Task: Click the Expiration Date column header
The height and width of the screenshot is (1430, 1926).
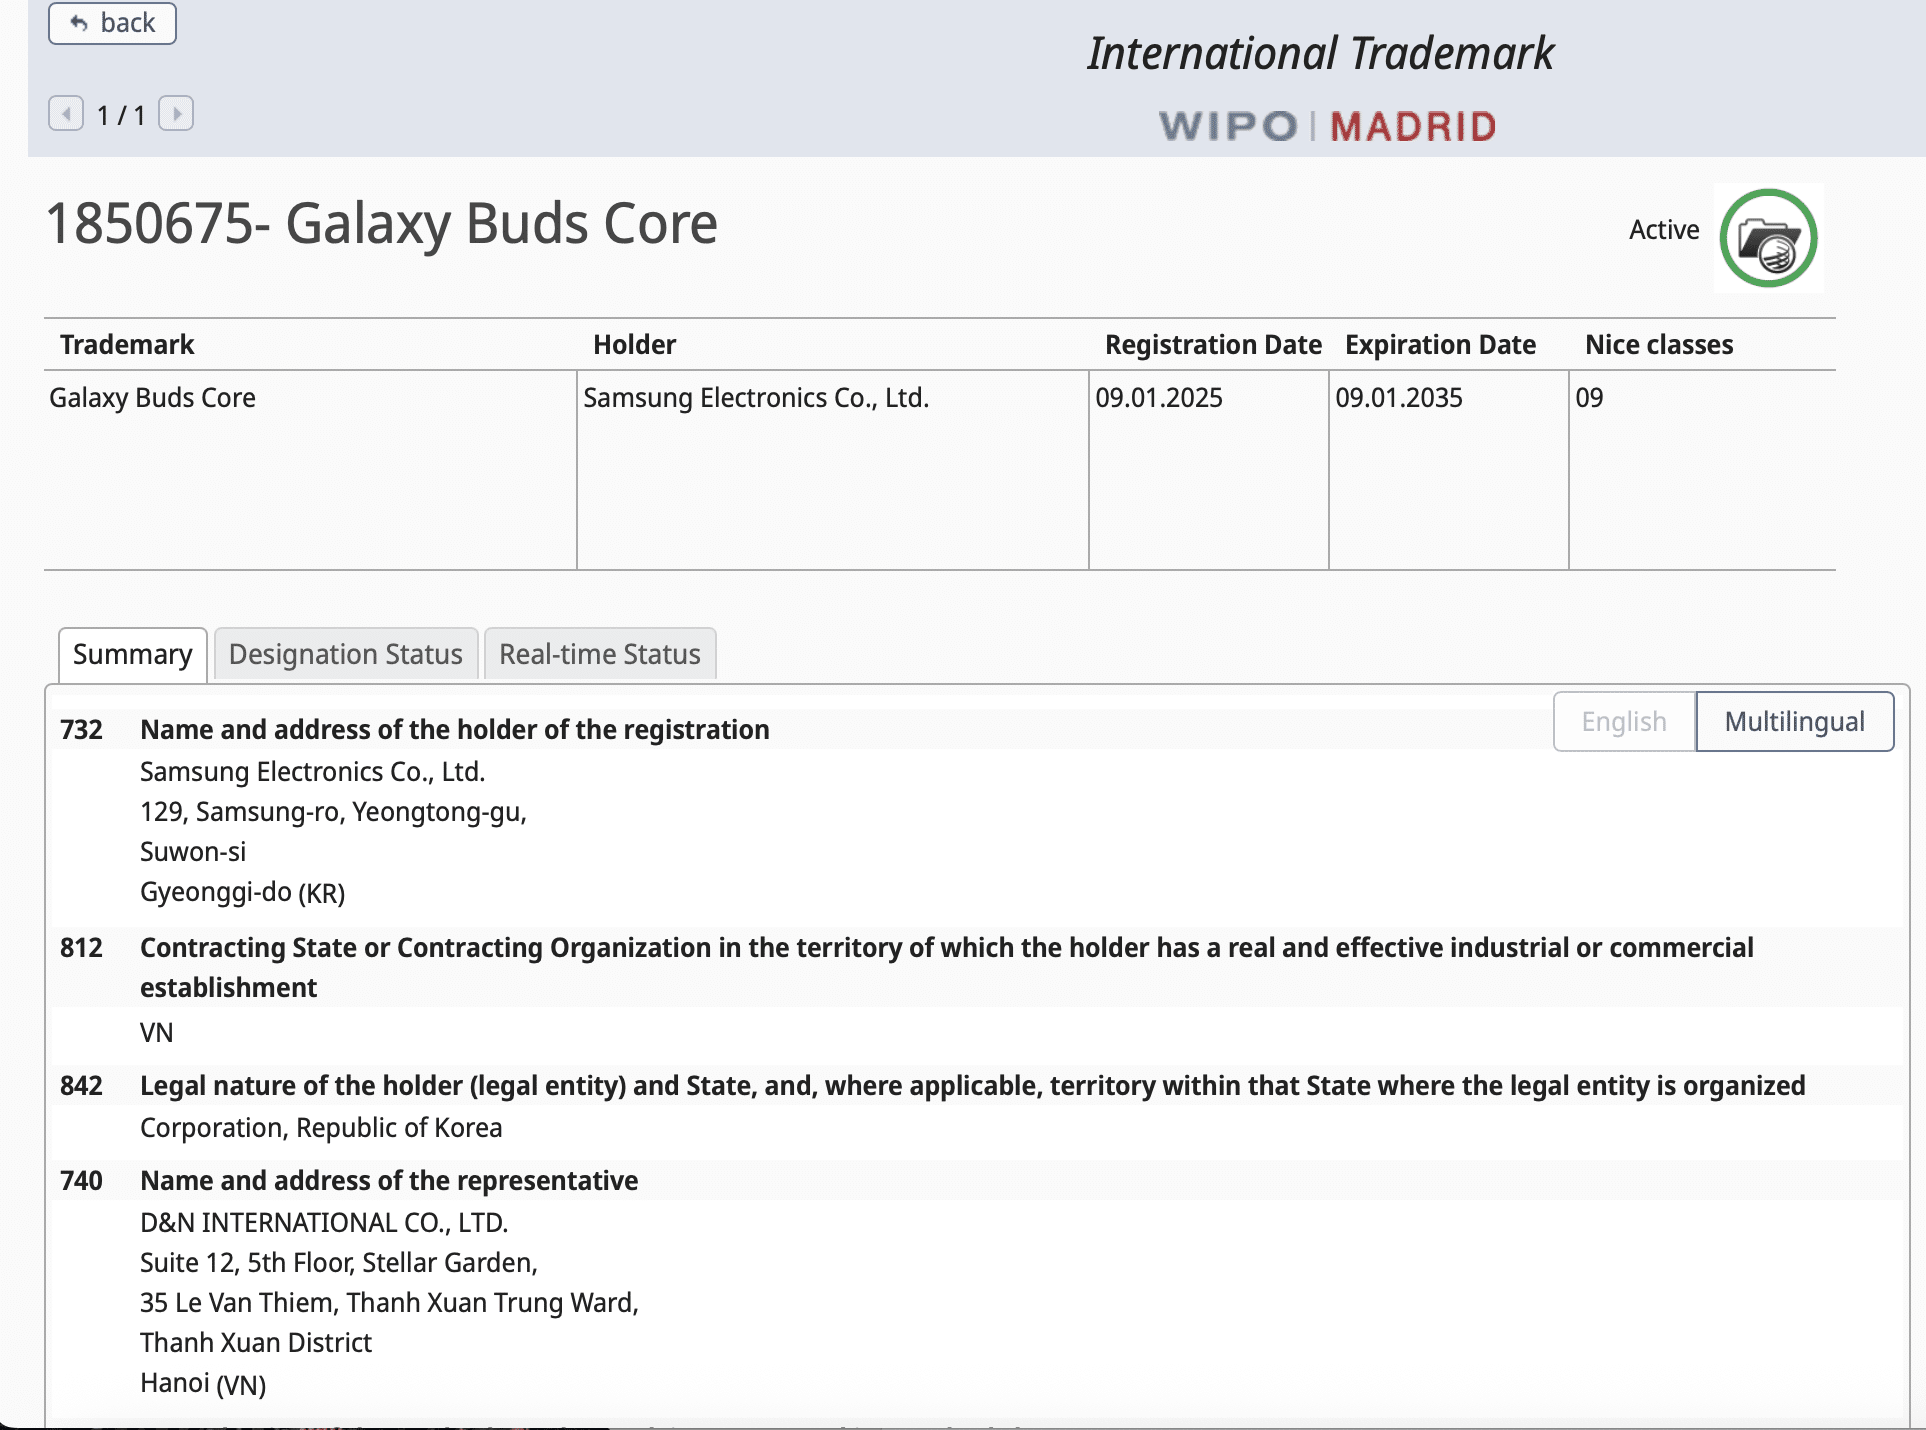Action: [x=1439, y=345]
